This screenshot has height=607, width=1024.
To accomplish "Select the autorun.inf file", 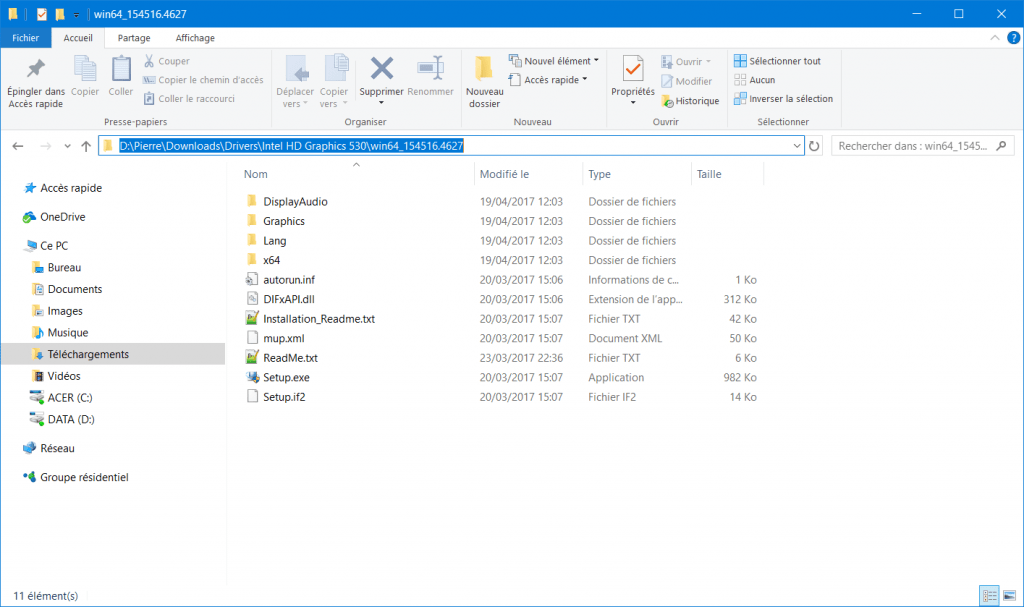I will tap(289, 280).
